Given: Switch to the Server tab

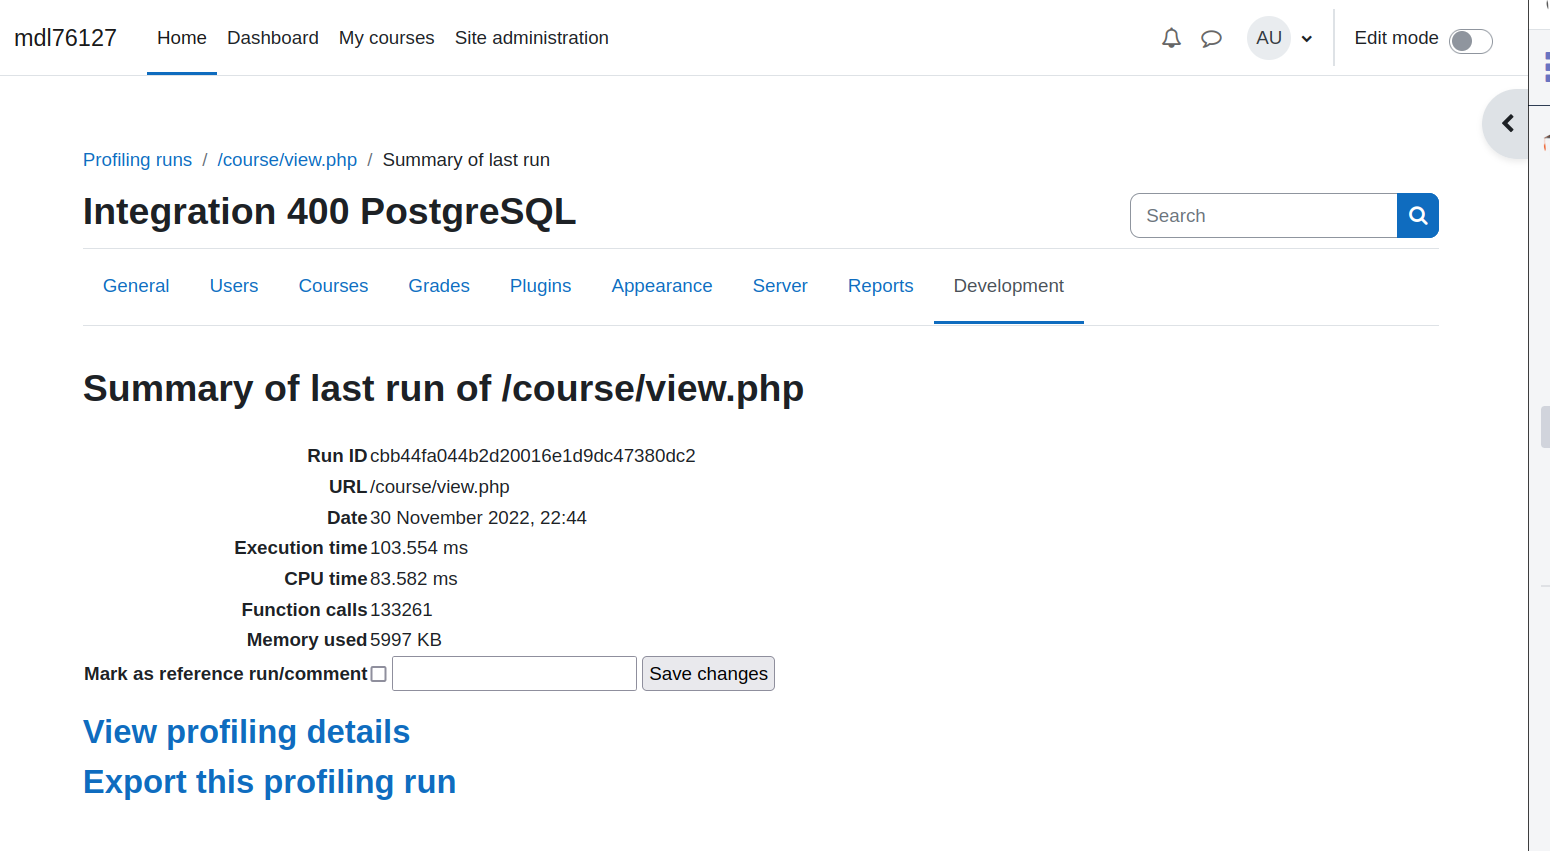Looking at the screenshot, I should click(780, 286).
